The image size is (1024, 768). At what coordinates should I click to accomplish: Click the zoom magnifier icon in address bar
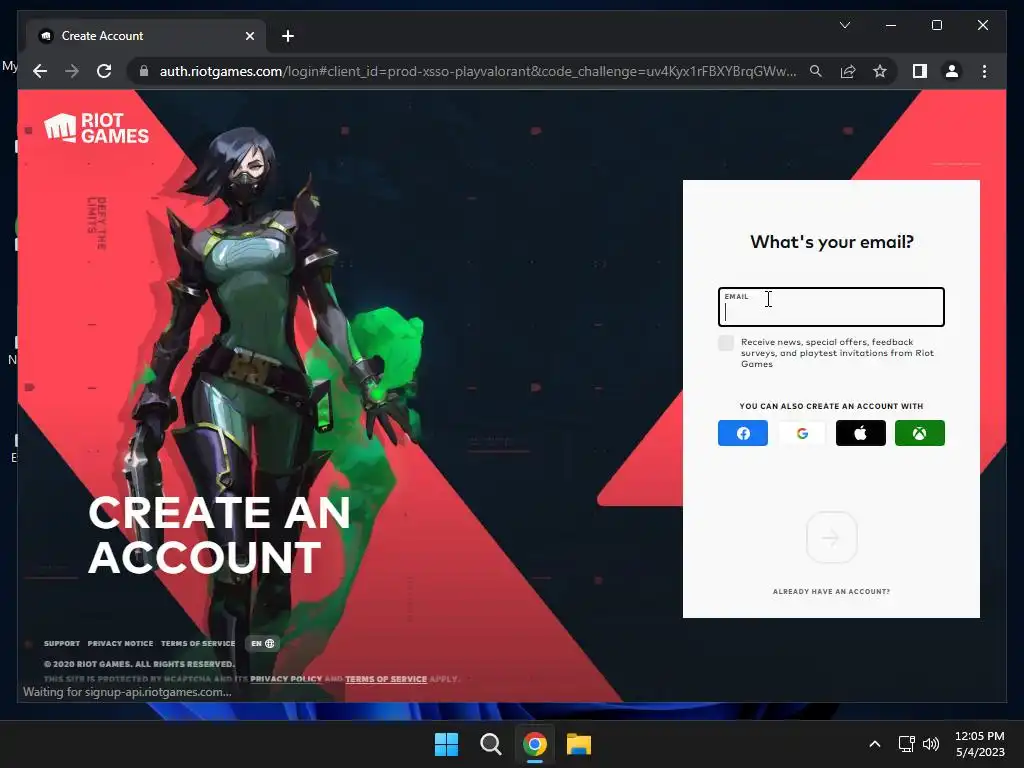[816, 71]
